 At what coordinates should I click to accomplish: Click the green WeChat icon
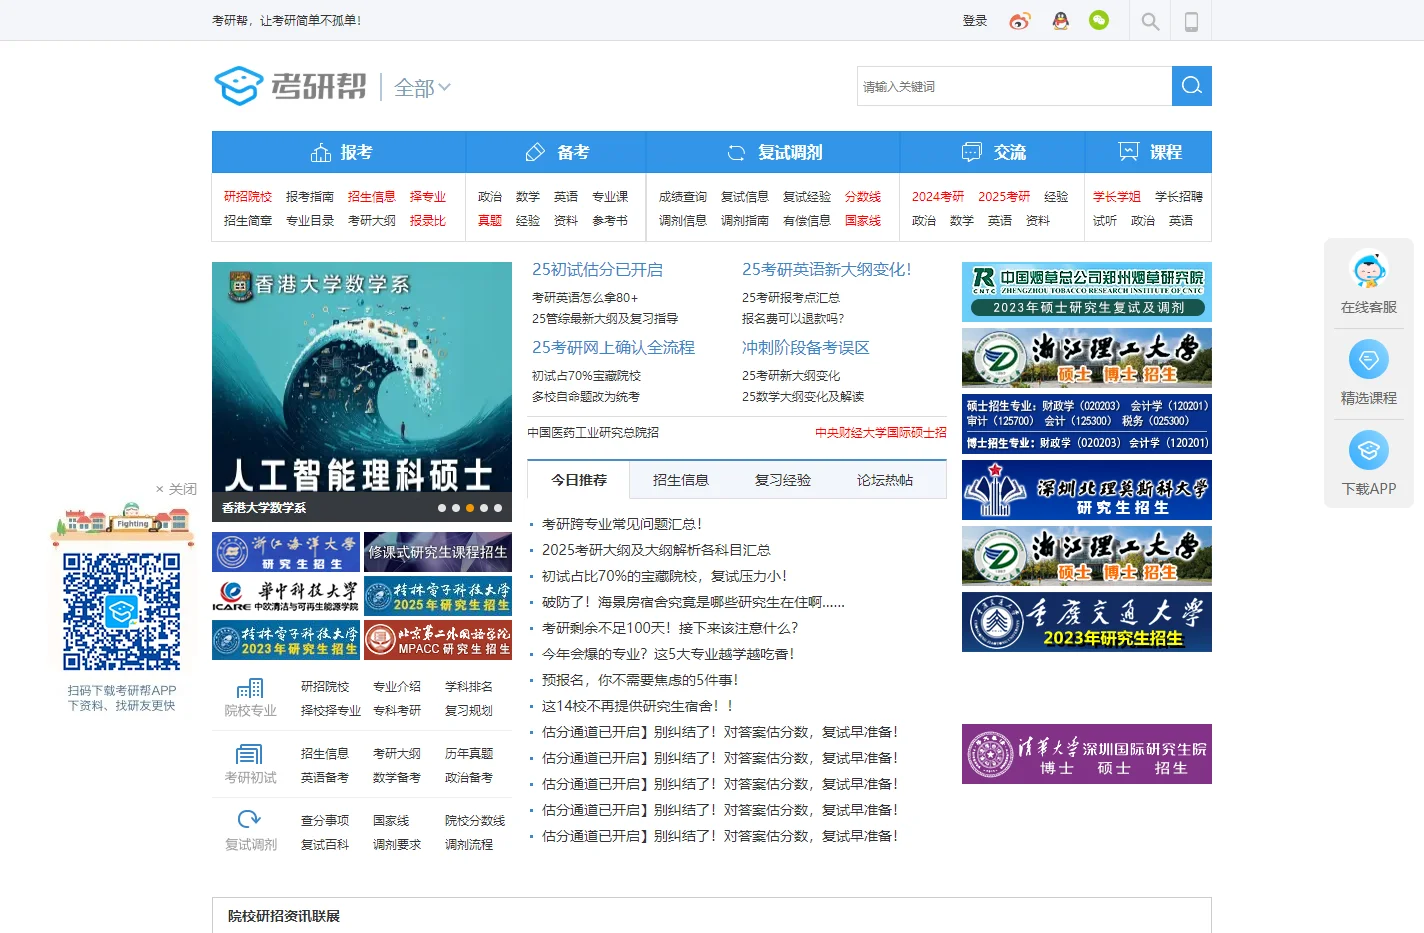pyautogui.click(x=1099, y=20)
